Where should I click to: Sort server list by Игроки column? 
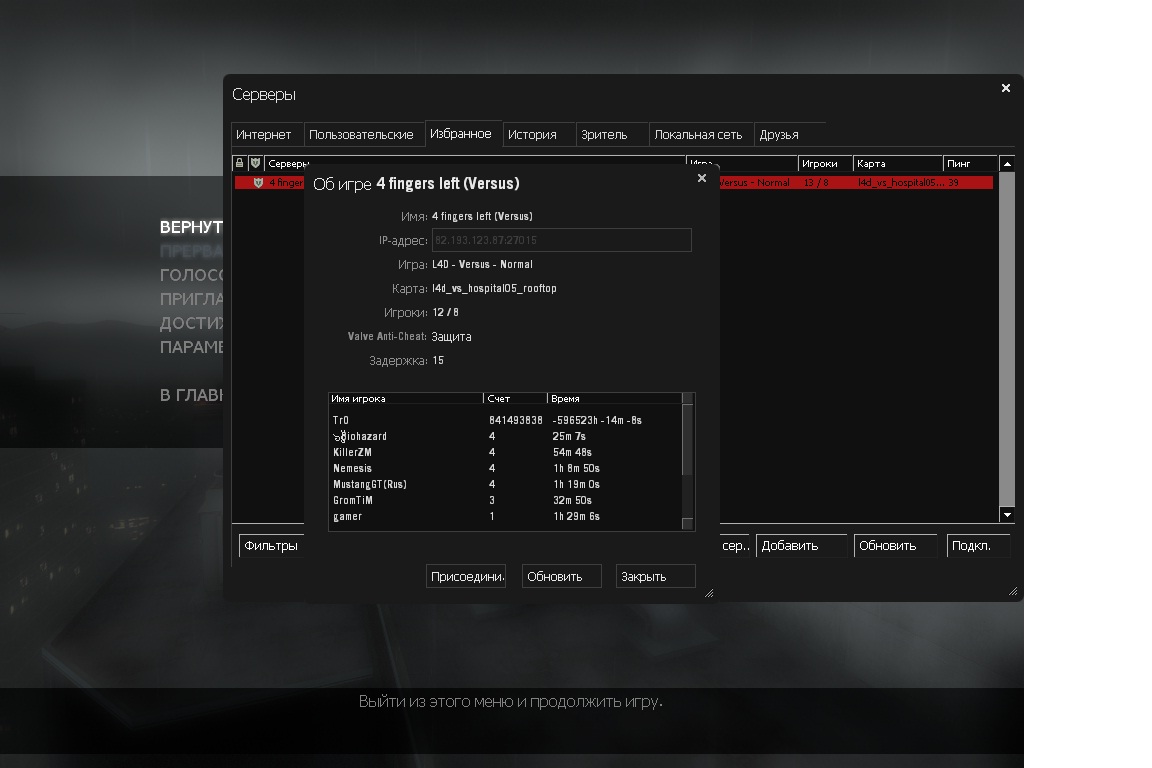[x=825, y=163]
